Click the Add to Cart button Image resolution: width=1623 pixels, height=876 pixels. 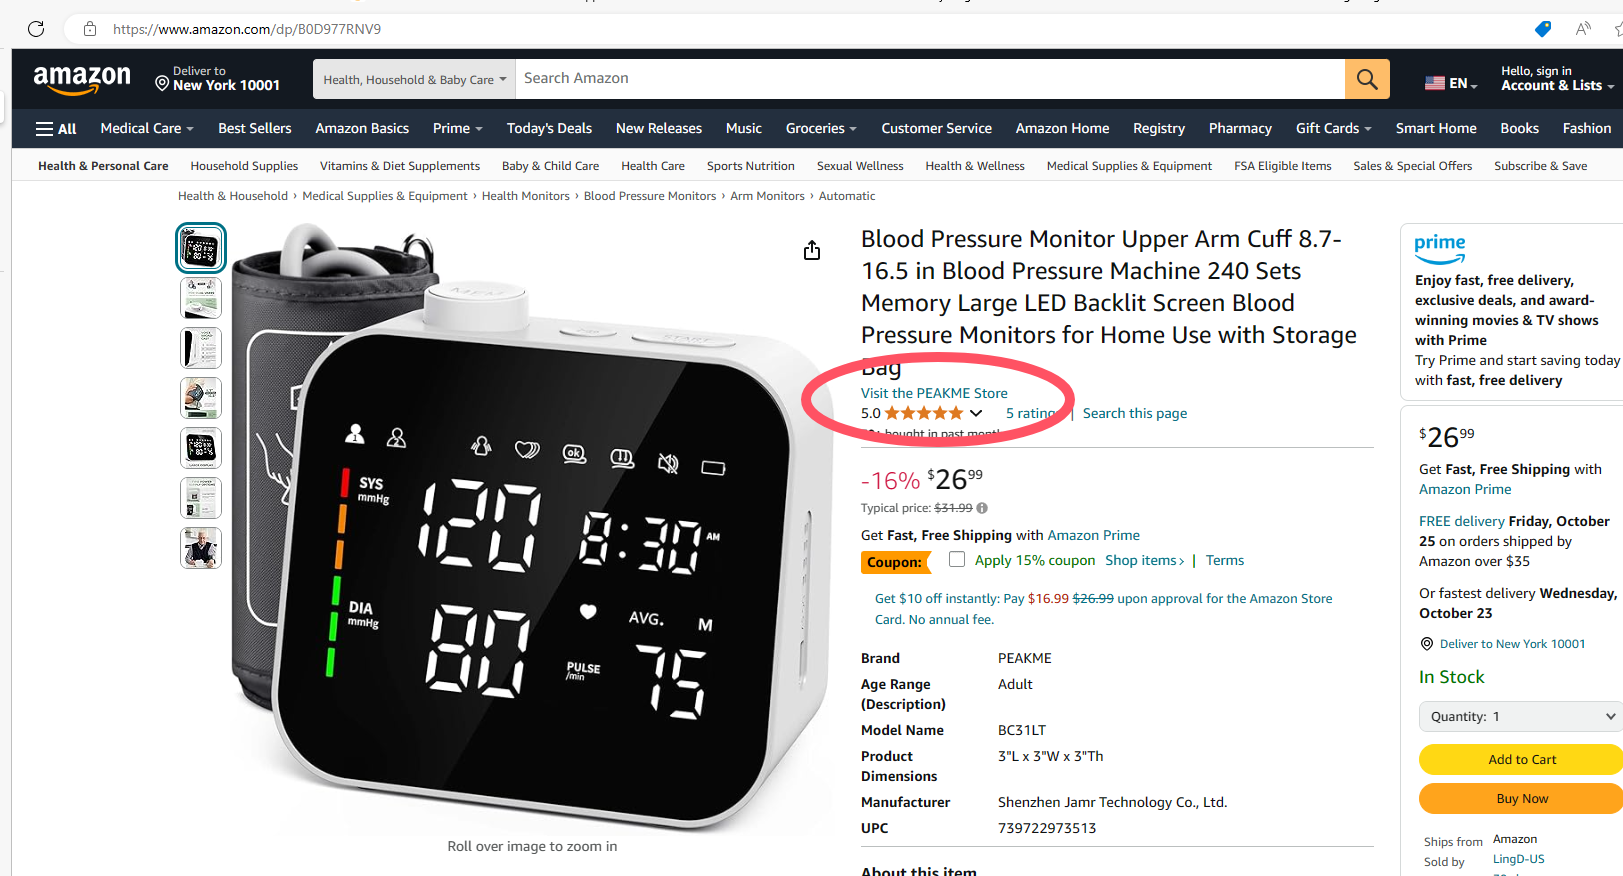coord(1521,759)
